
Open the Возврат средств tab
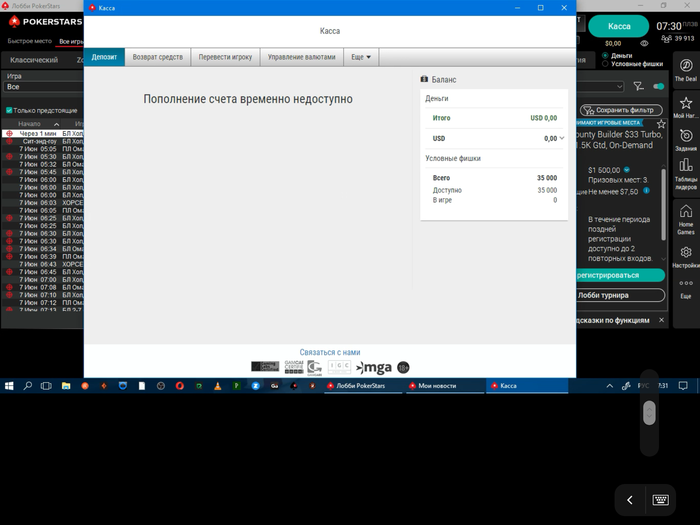(x=158, y=57)
